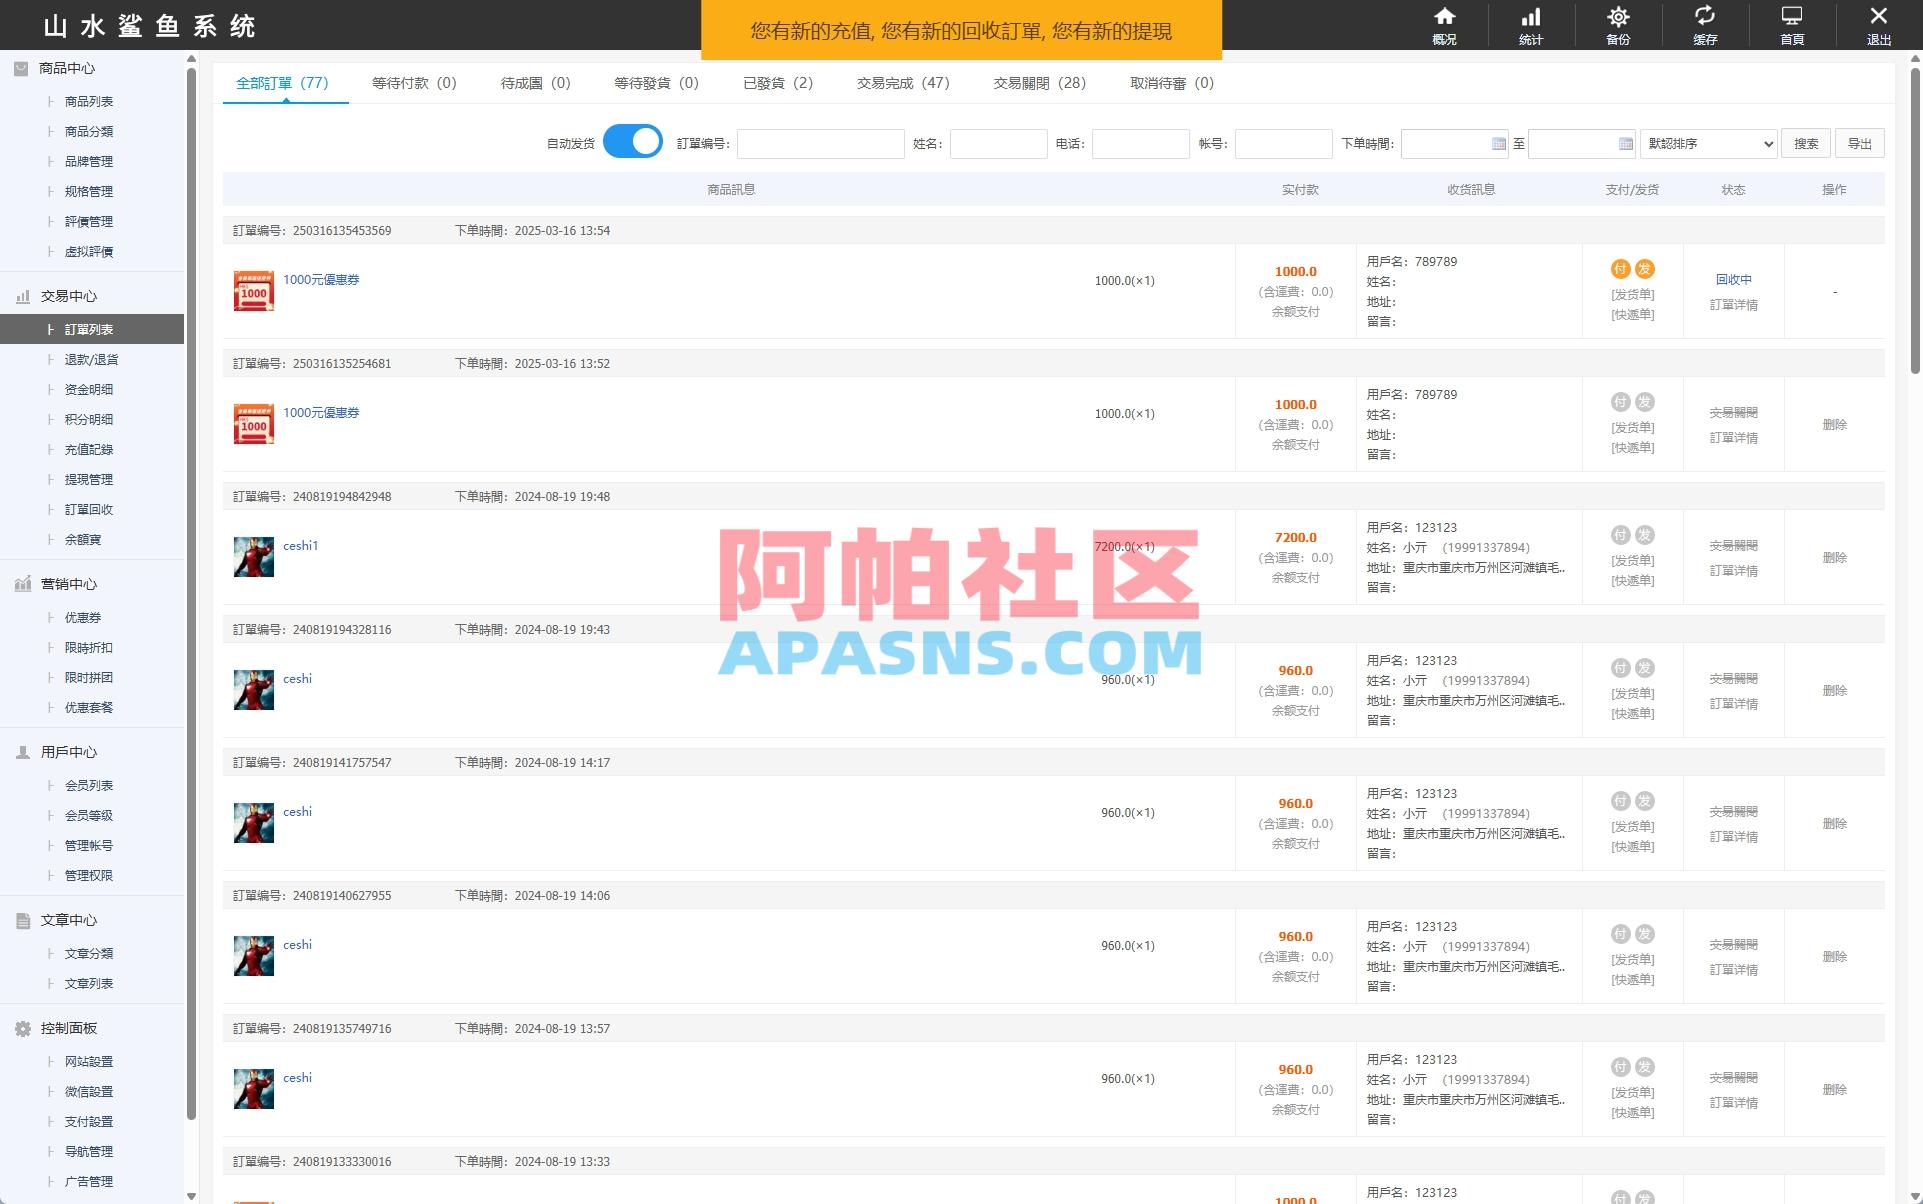Click the orange 付 payment icon on first order

pyautogui.click(x=1622, y=269)
